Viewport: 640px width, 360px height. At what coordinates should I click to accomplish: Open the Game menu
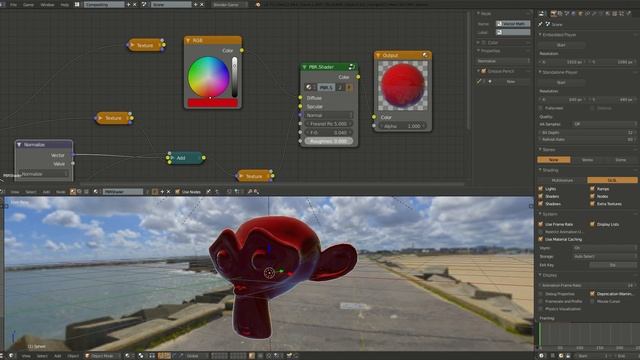tap(28, 4)
